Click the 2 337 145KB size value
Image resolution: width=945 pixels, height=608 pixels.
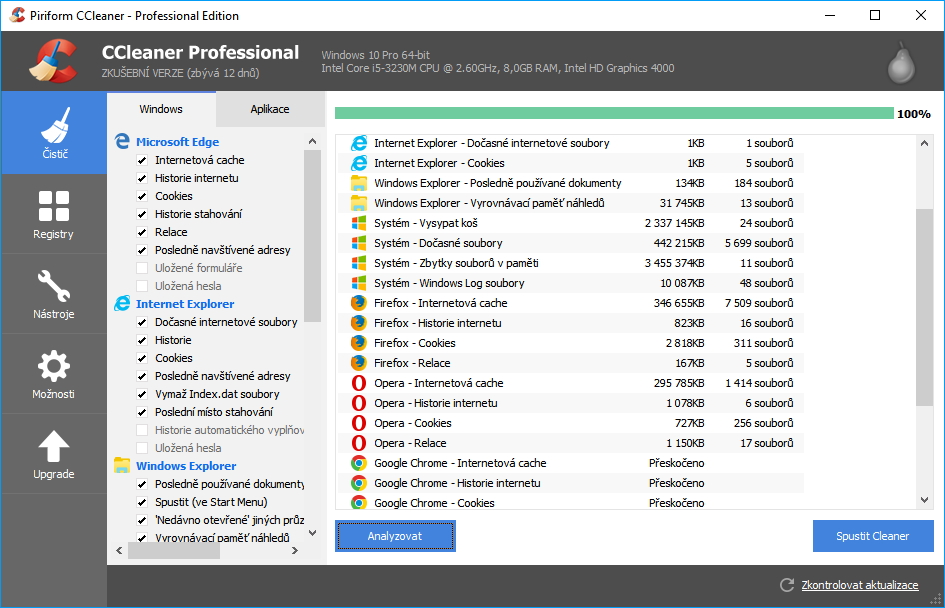pyautogui.click(x=674, y=223)
